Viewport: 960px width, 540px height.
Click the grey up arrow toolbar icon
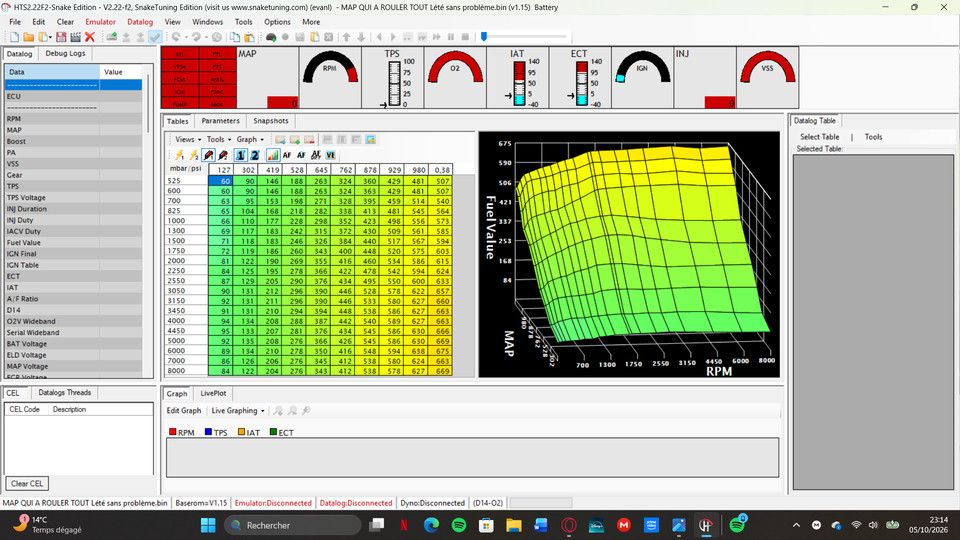pyautogui.click(x=347, y=37)
